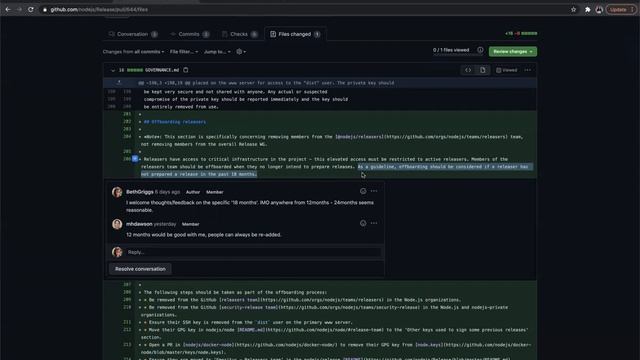Screen dimensions: 640x360
Task: Click the Resolve conversation button
Action: [140, 269]
